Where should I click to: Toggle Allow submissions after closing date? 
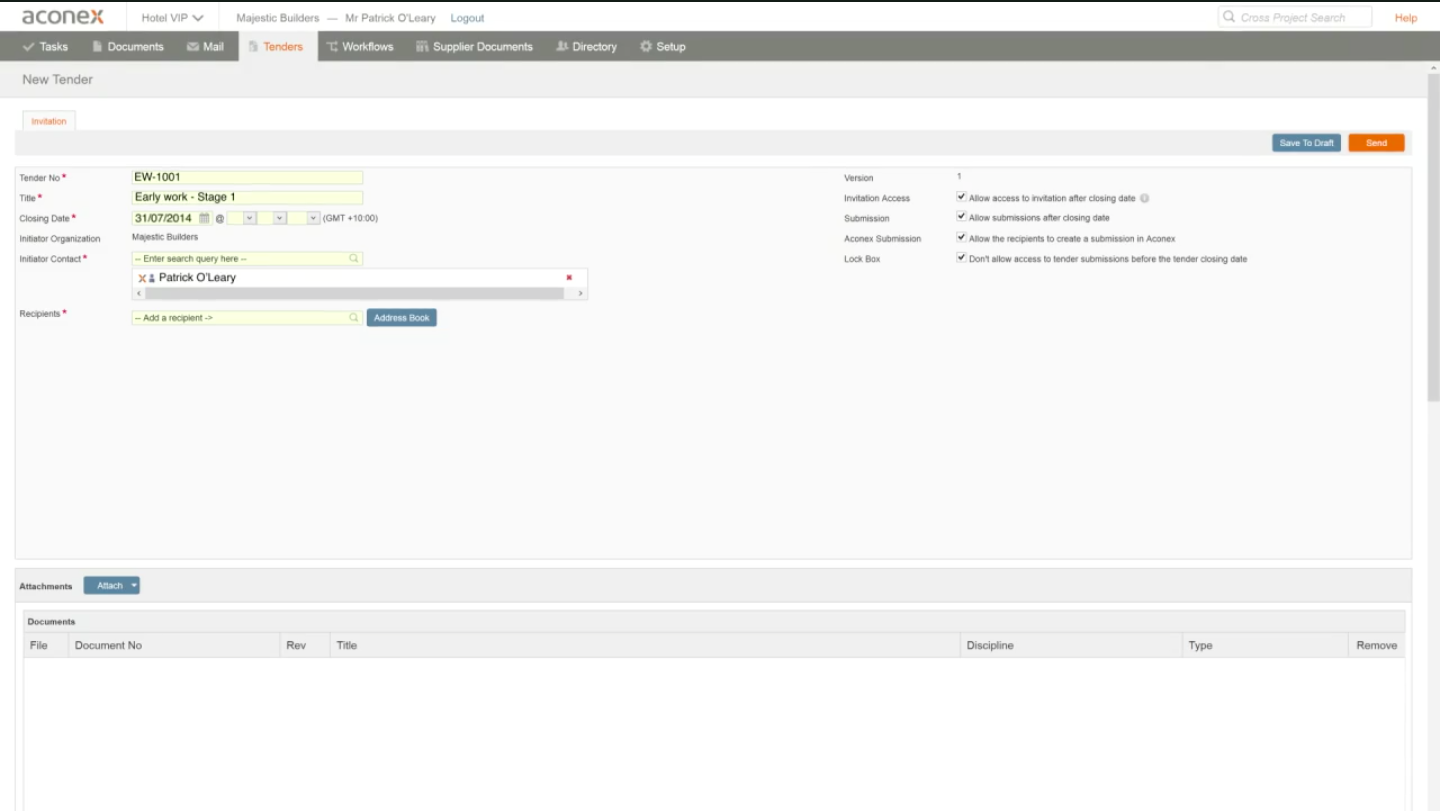click(x=961, y=217)
